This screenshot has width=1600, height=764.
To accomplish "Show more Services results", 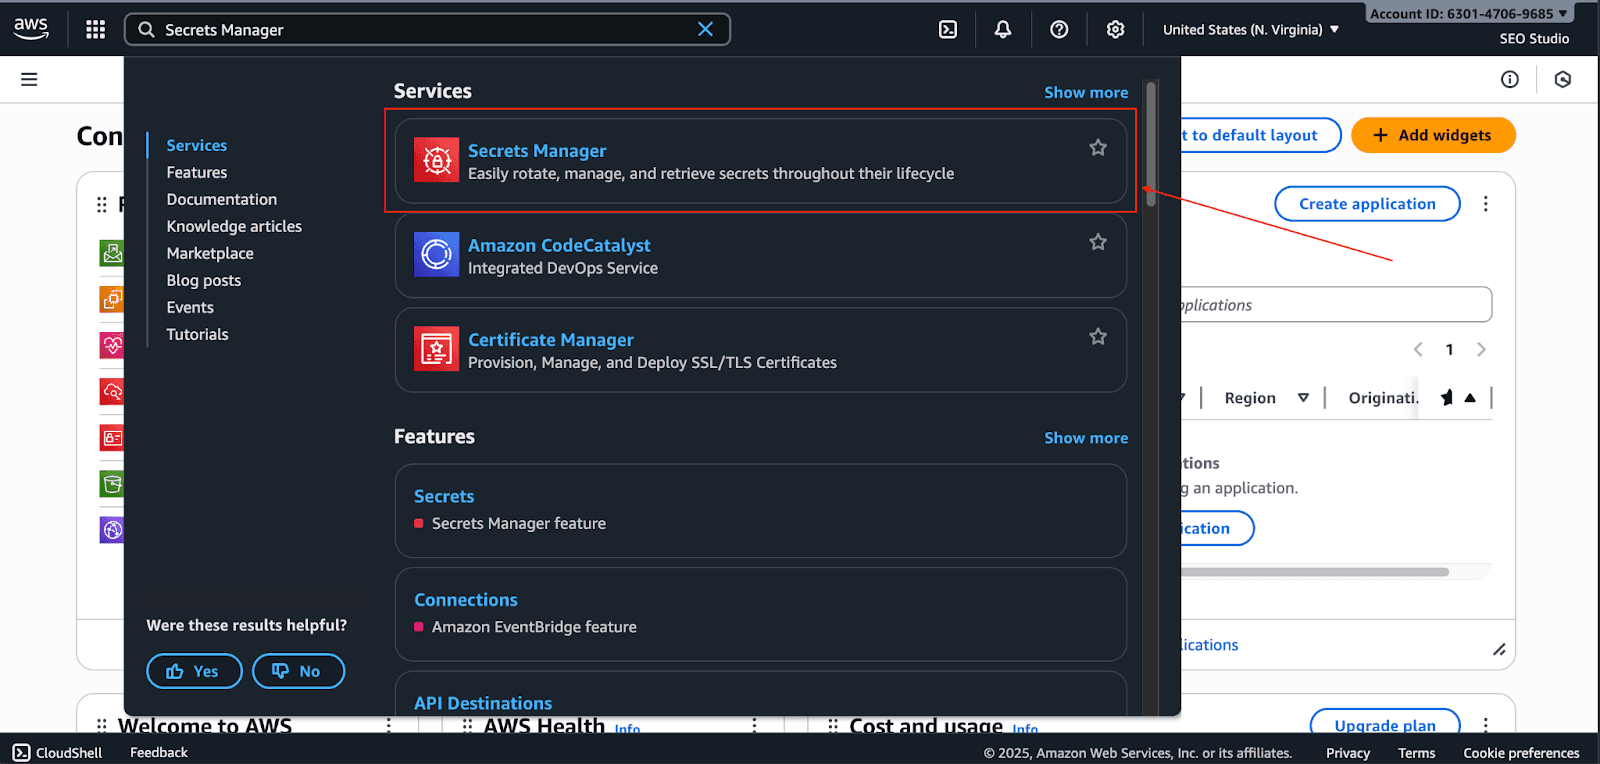I will [1086, 92].
